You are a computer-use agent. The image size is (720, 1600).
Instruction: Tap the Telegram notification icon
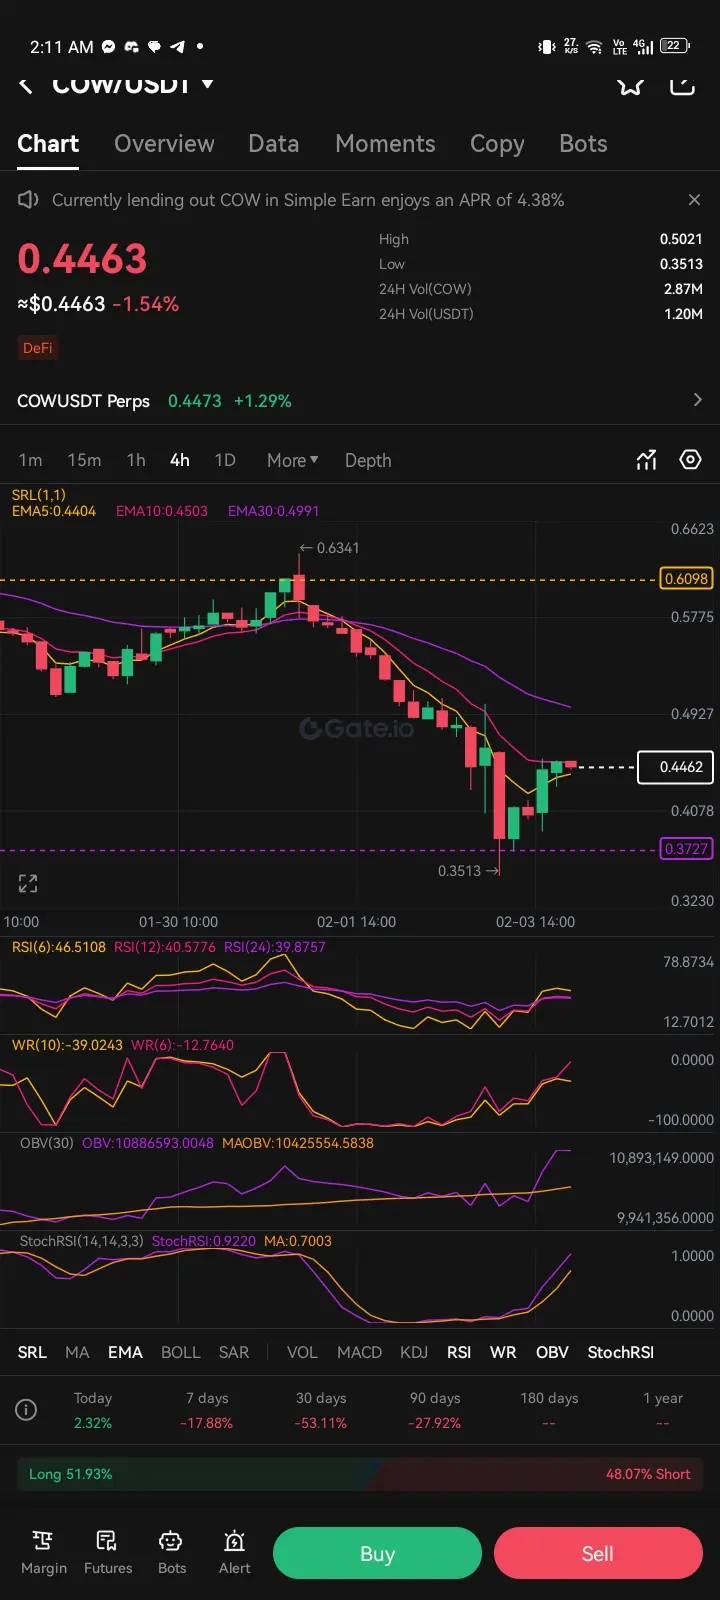tap(177, 47)
